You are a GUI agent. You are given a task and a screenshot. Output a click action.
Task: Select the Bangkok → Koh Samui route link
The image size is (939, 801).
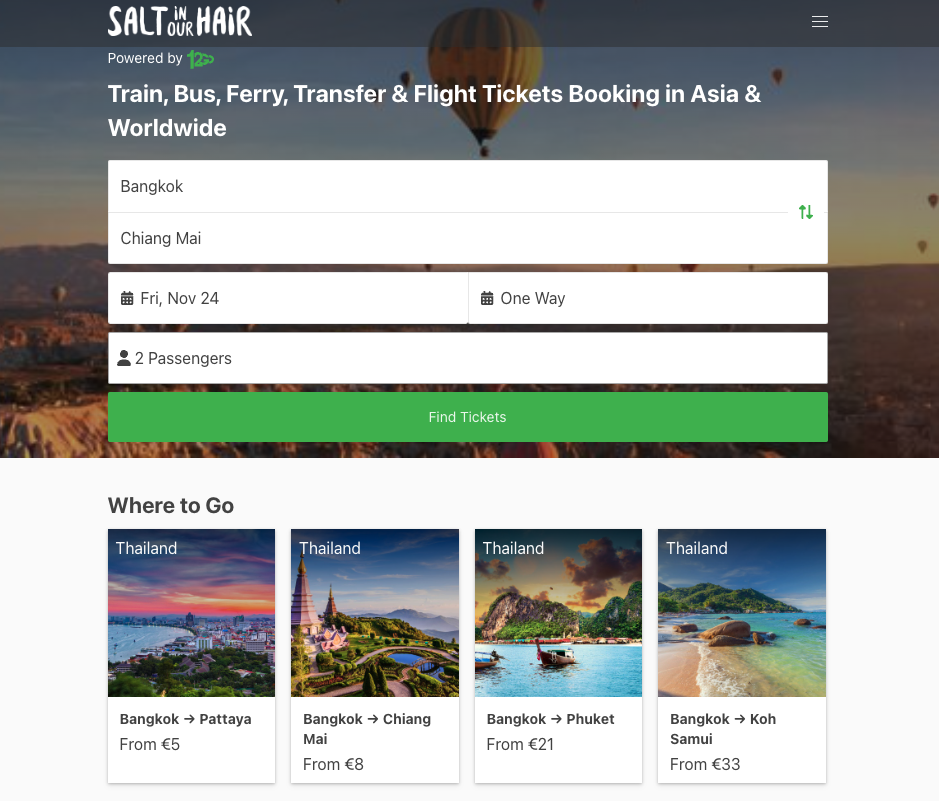[x=723, y=729]
